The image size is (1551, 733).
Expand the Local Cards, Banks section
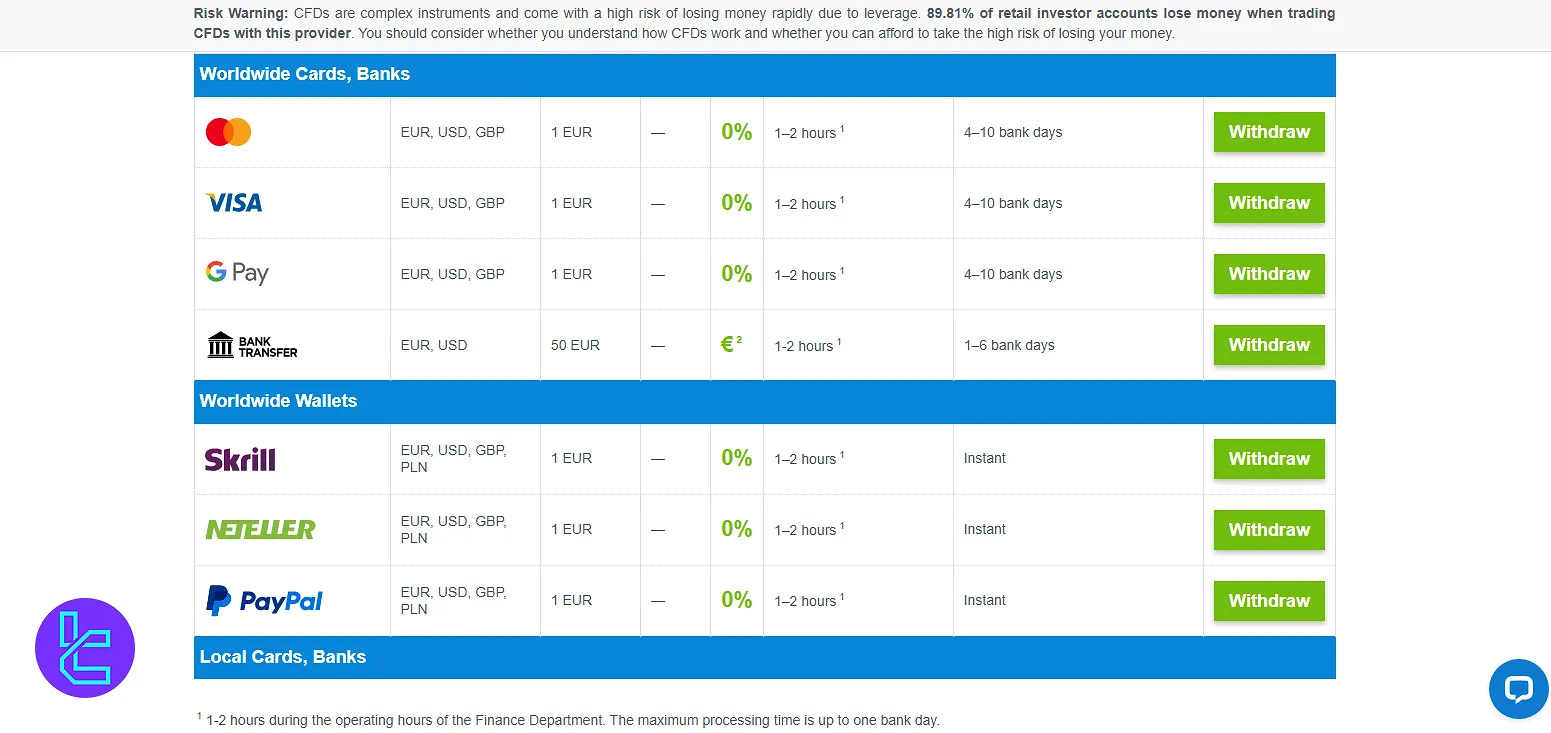point(283,657)
